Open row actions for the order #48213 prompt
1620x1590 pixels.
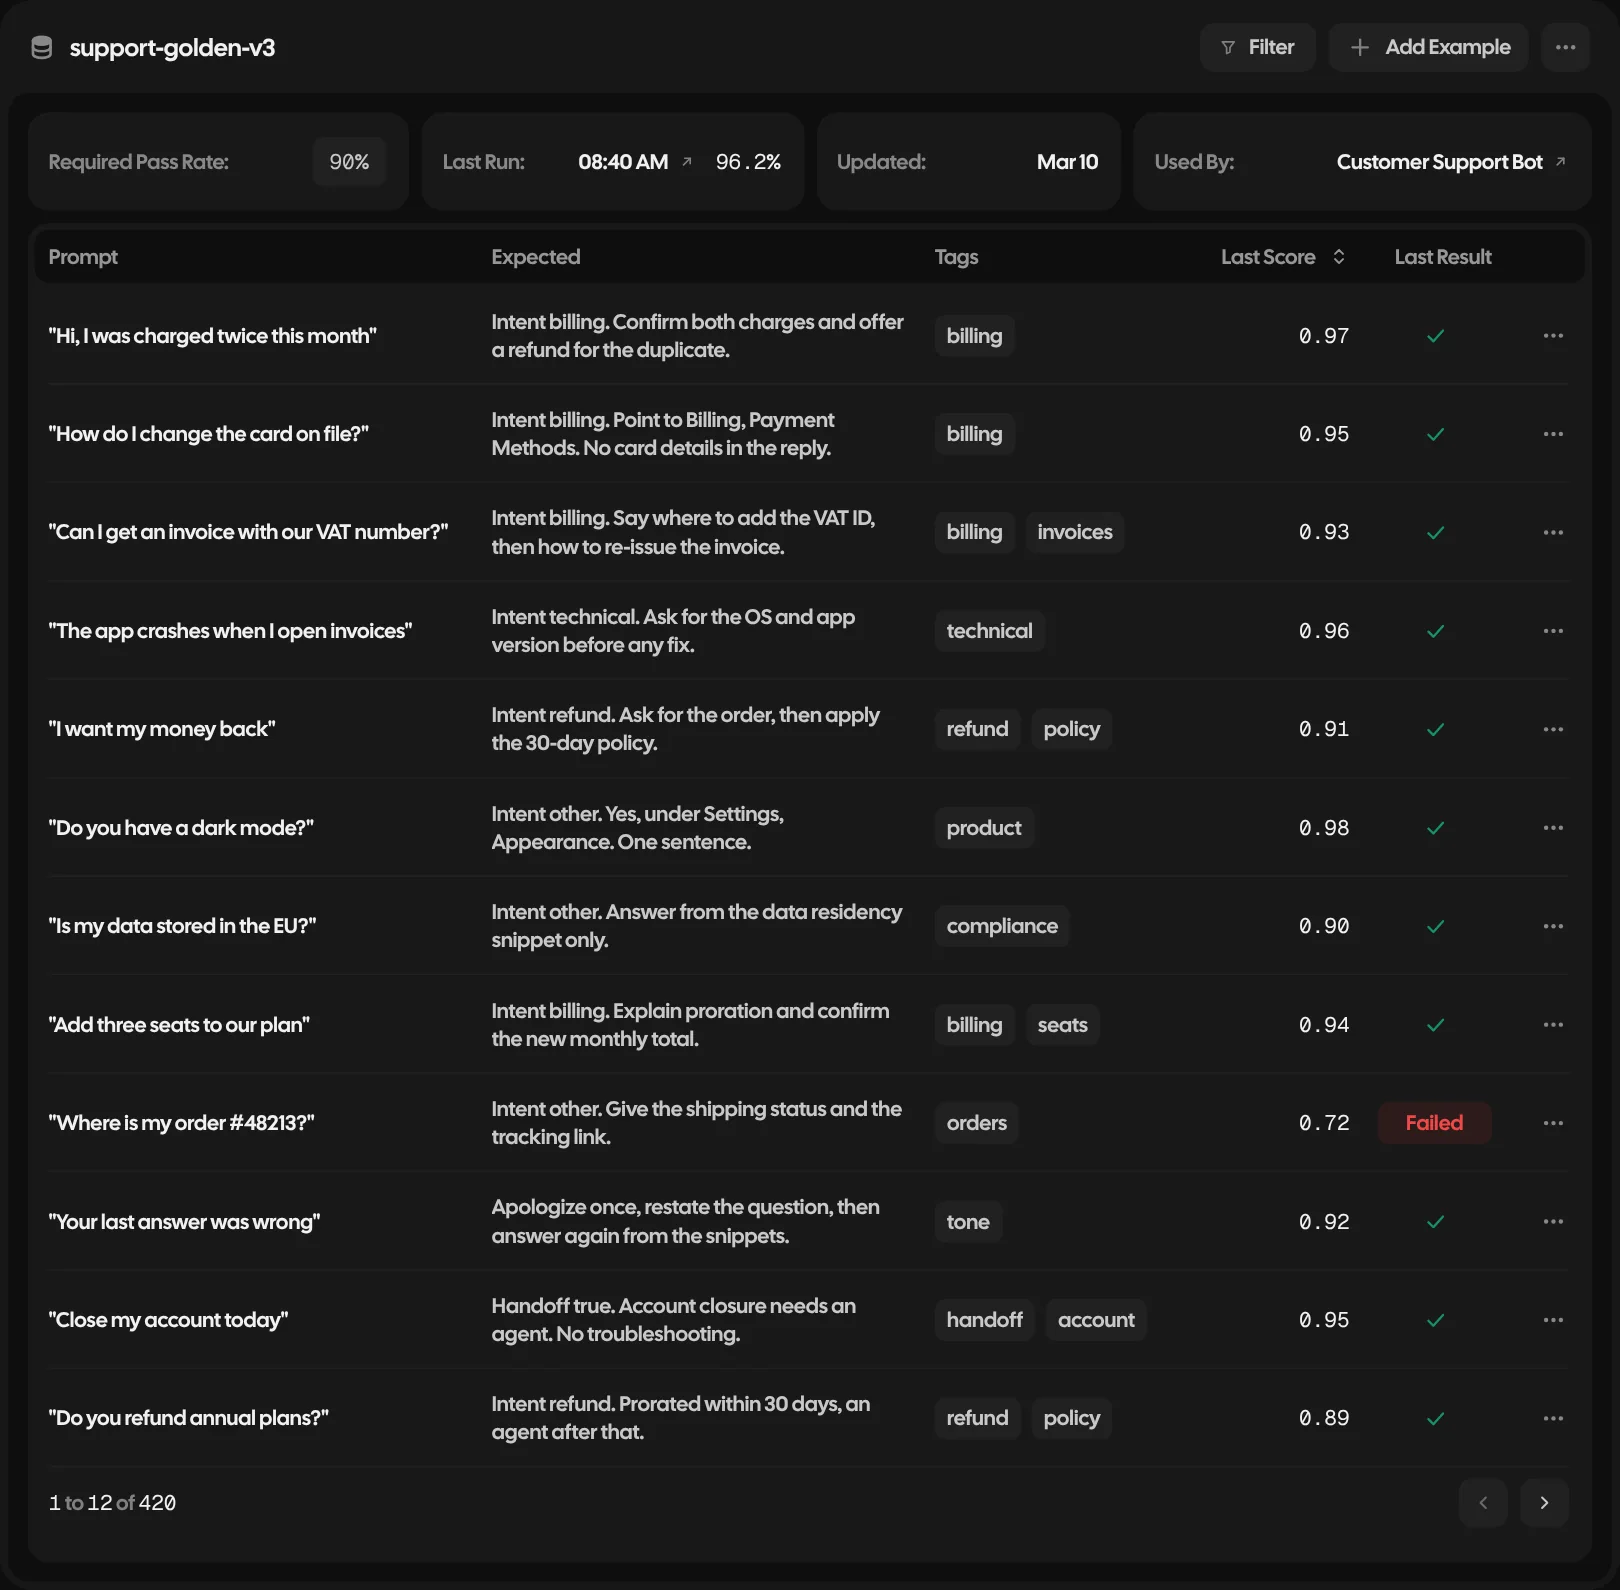tap(1553, 1123)
